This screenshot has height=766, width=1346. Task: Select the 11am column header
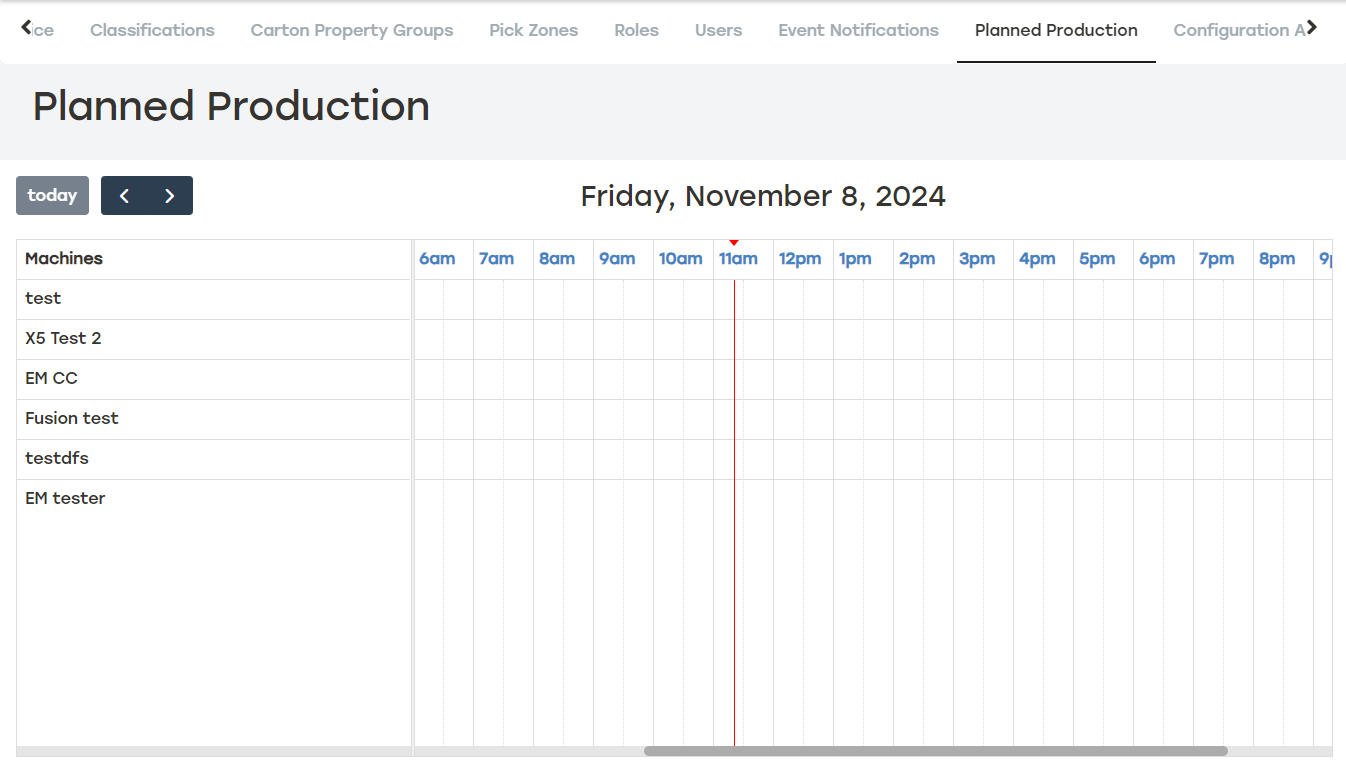tap(738, 258)
